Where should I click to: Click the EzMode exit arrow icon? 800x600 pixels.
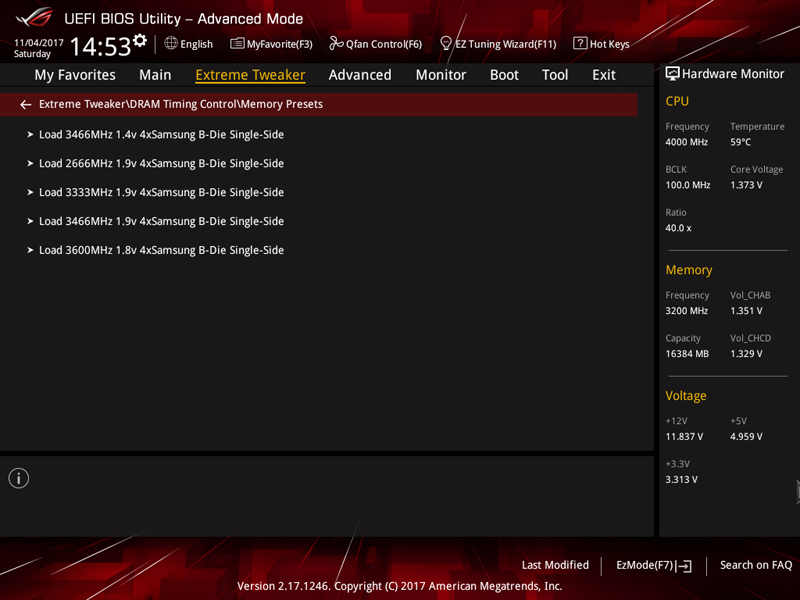(x=684, y=566)
